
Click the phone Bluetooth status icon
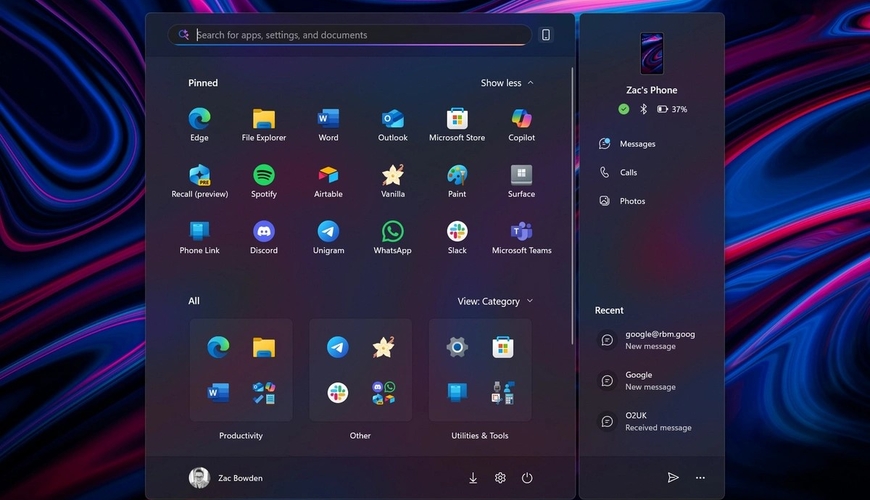coord(643,109)
